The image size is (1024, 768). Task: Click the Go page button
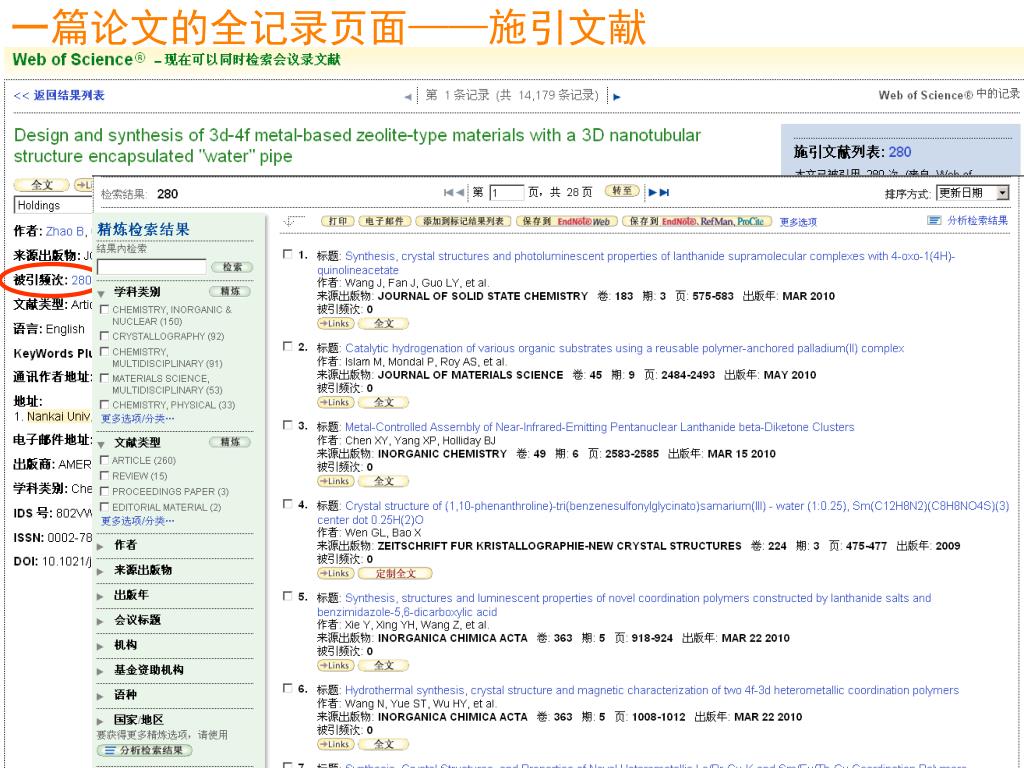[622, 191]
